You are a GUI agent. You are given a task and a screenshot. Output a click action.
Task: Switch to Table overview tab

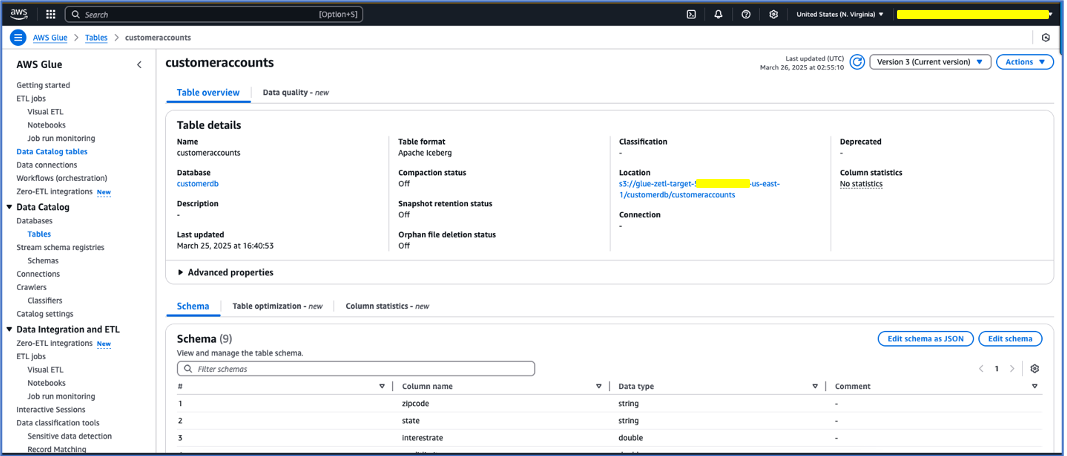[x=208, y=93]
